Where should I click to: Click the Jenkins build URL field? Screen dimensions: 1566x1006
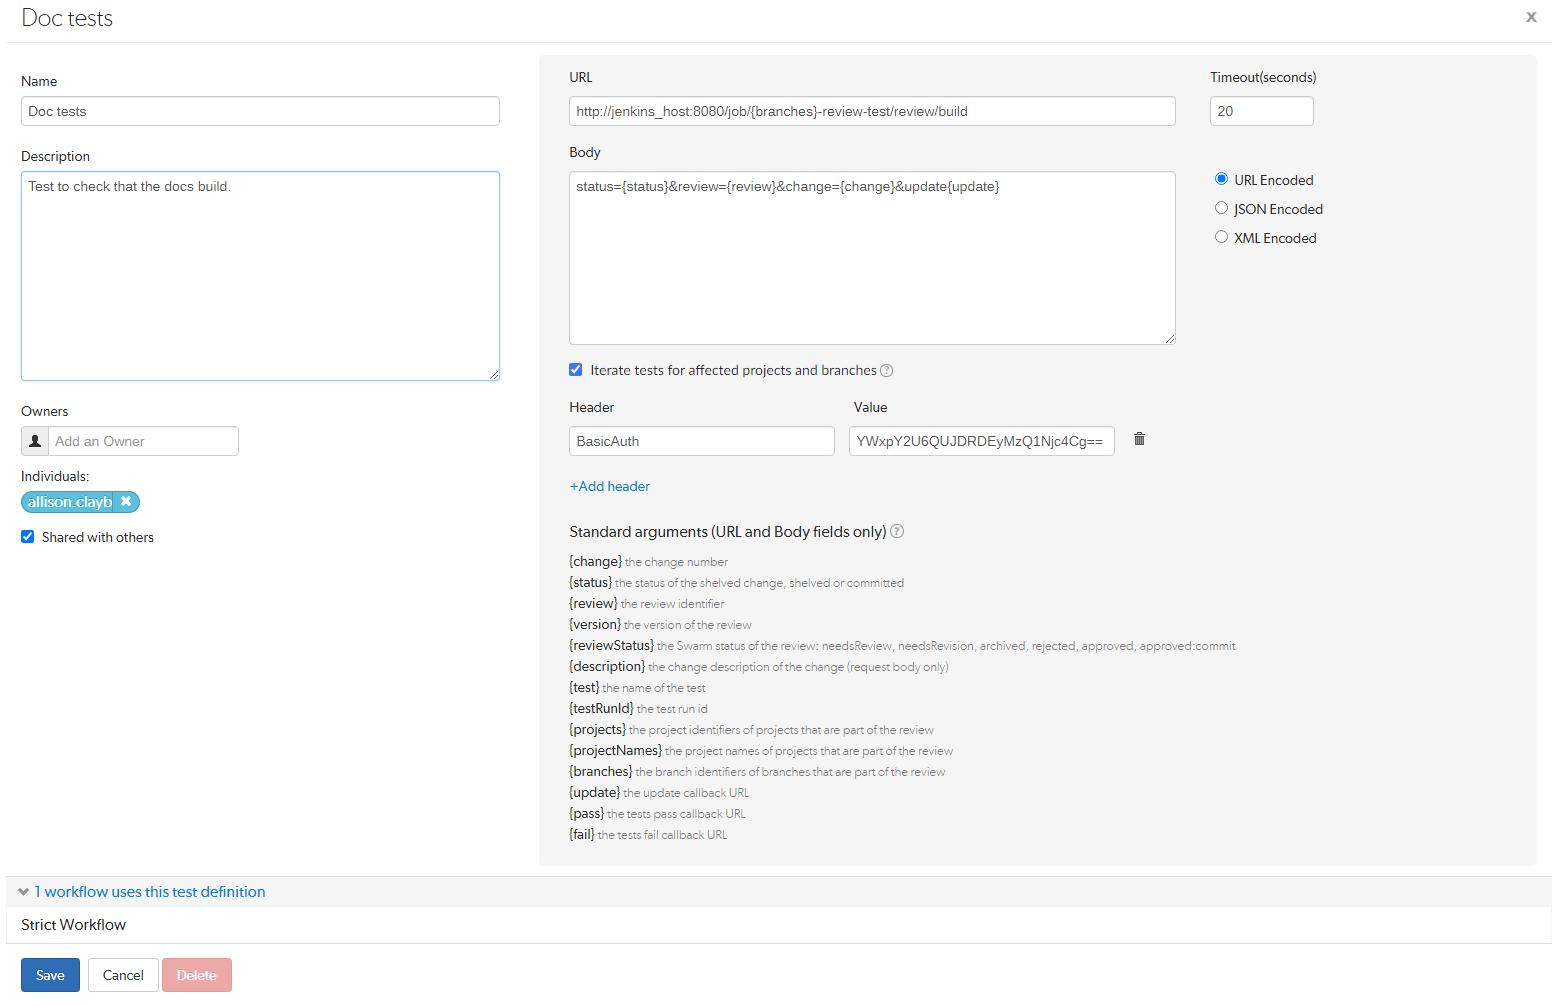click(871, 111)
